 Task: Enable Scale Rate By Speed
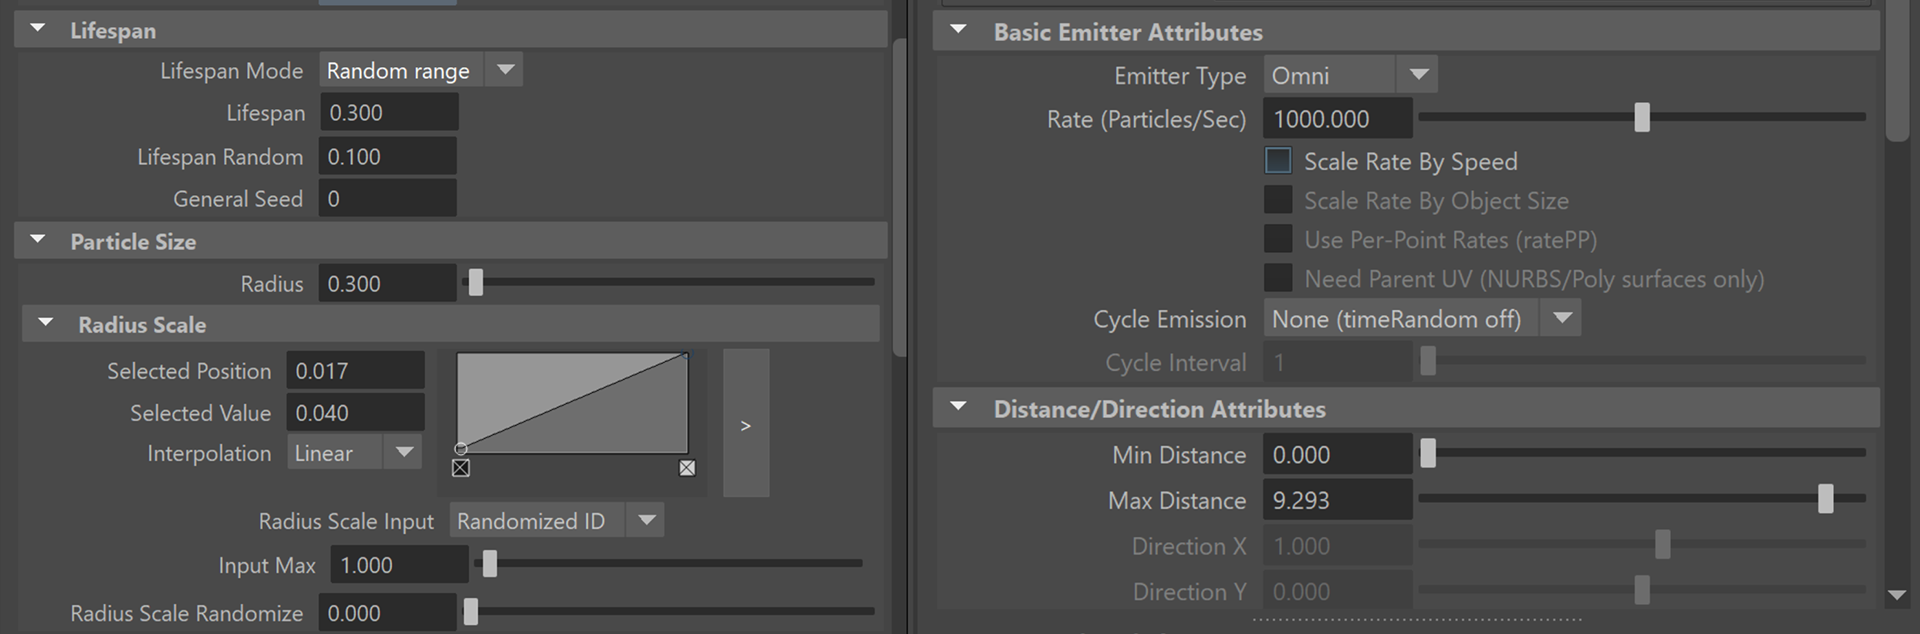(1278, 161)
